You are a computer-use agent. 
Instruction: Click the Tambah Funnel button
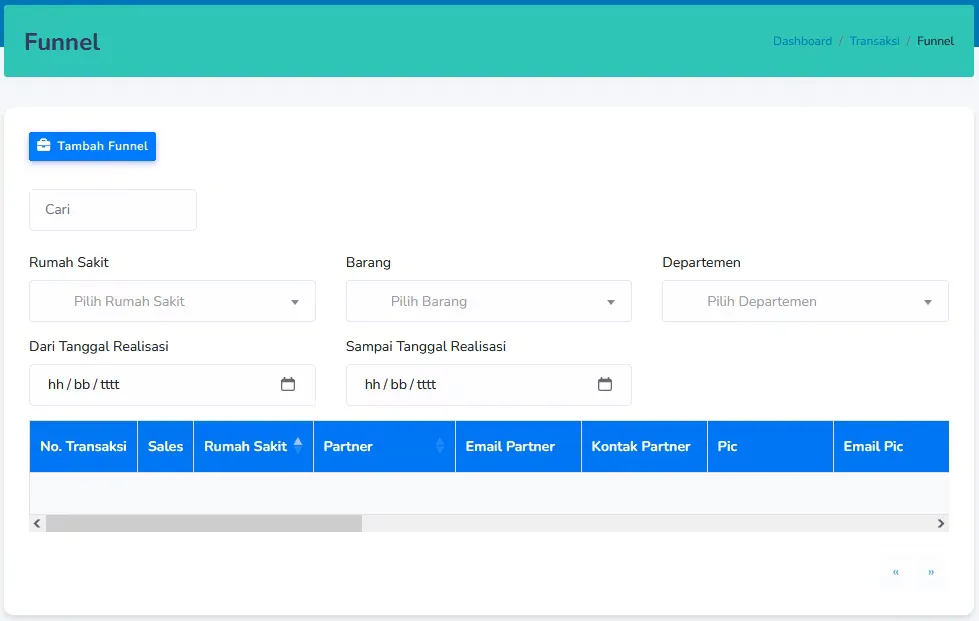click(x=92, y=146)
